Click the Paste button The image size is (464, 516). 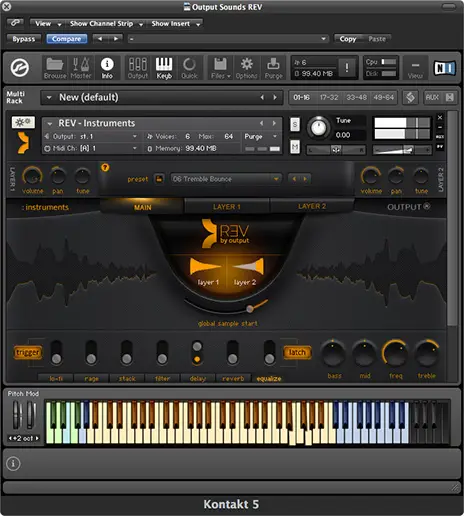coord(377,39)
